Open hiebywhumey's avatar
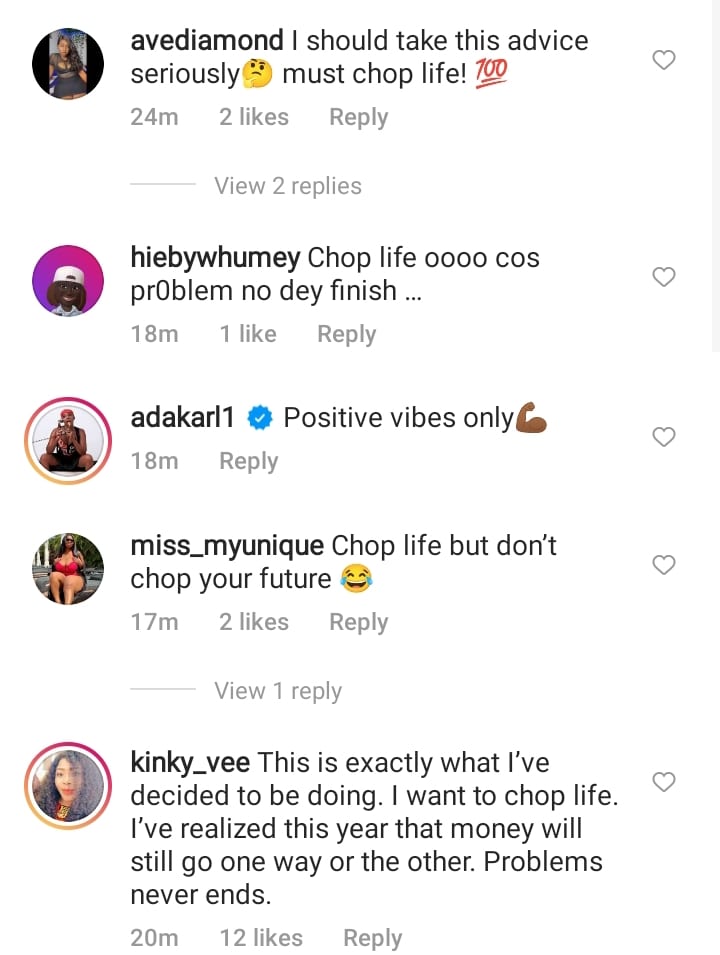The height and width of the screenshot is (955, 720). point(68,280)
